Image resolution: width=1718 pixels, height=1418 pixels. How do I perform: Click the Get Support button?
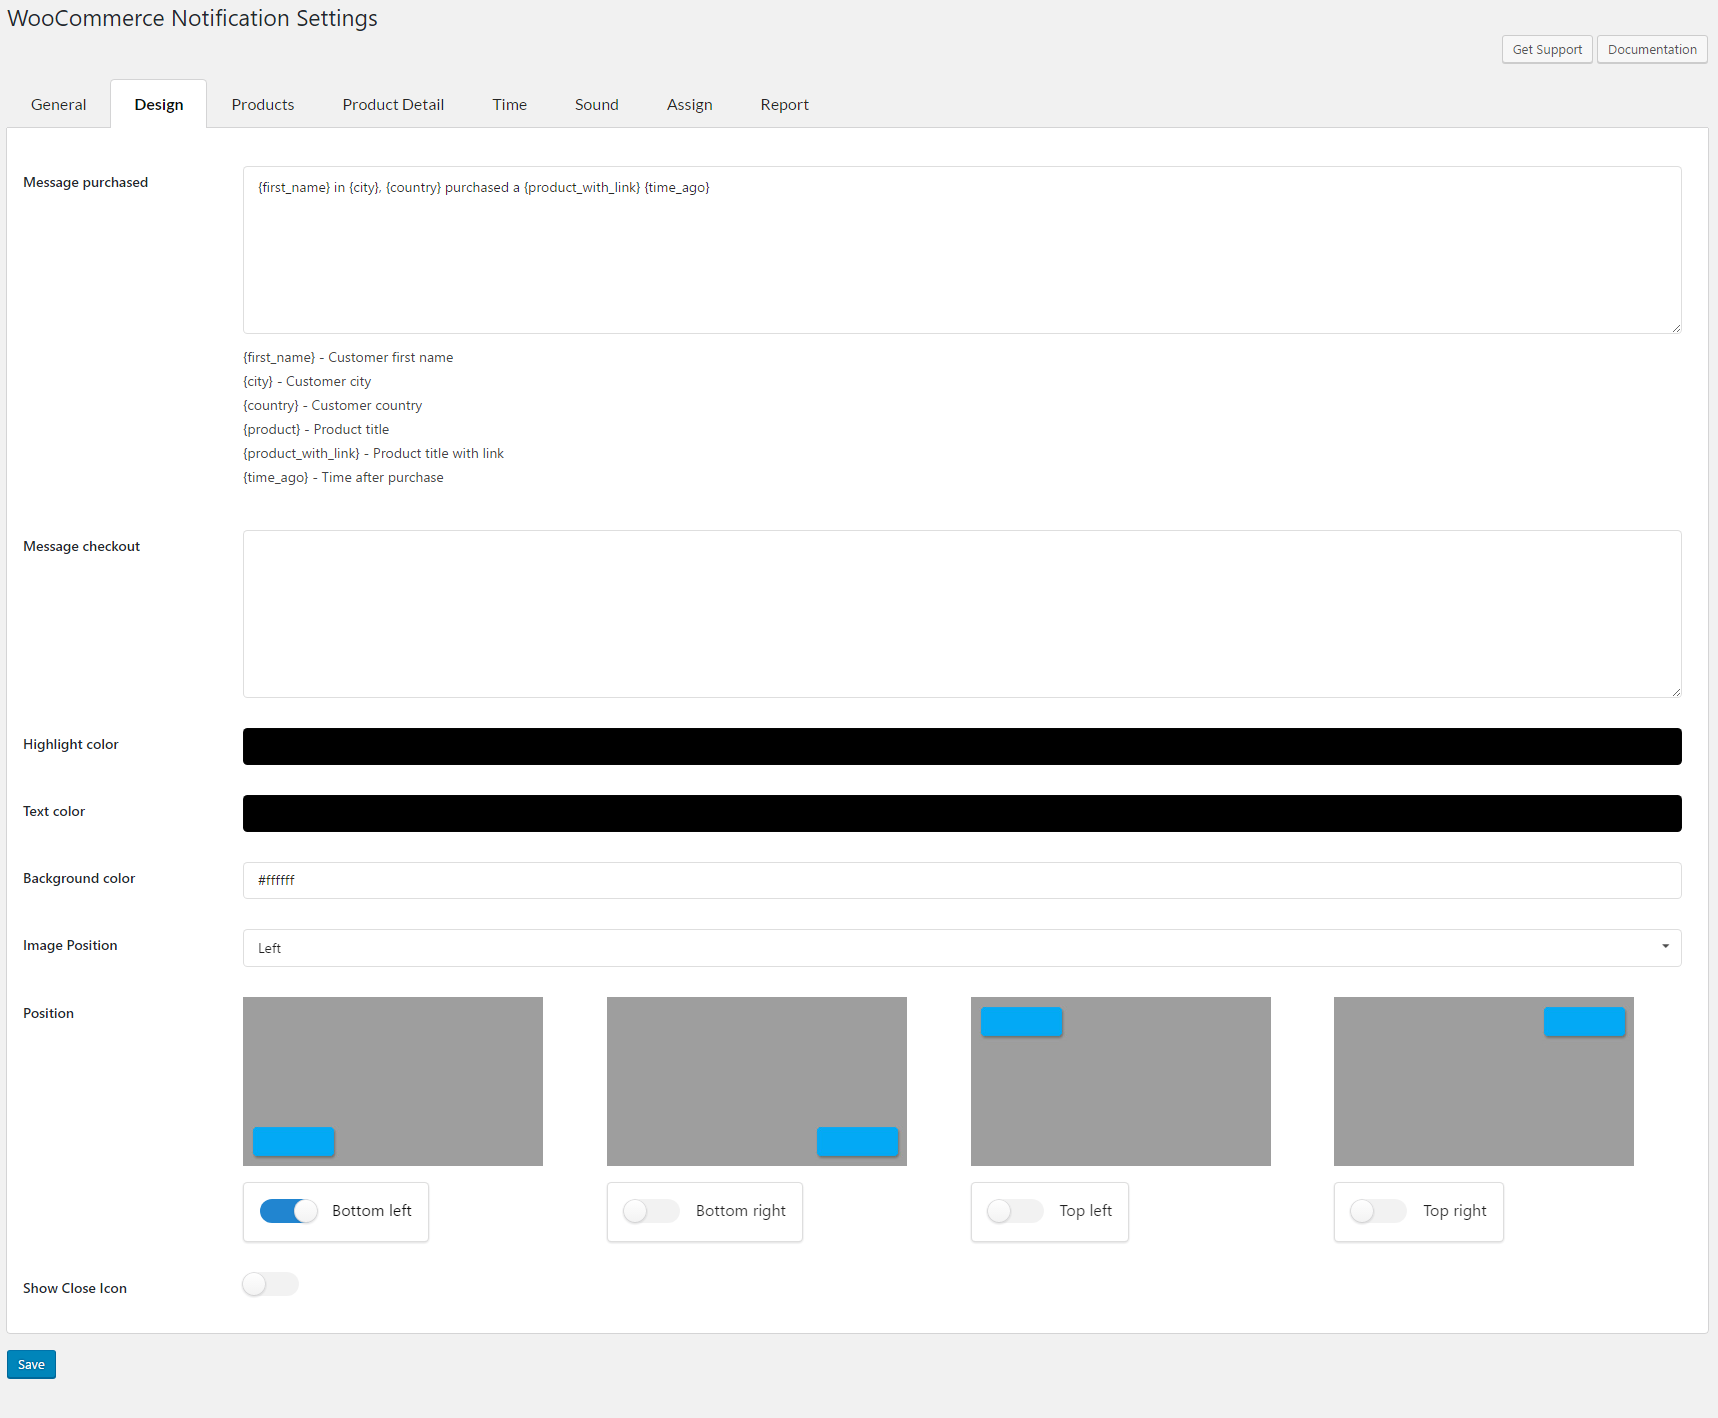pyautogui.click(x=1546, y=50)
